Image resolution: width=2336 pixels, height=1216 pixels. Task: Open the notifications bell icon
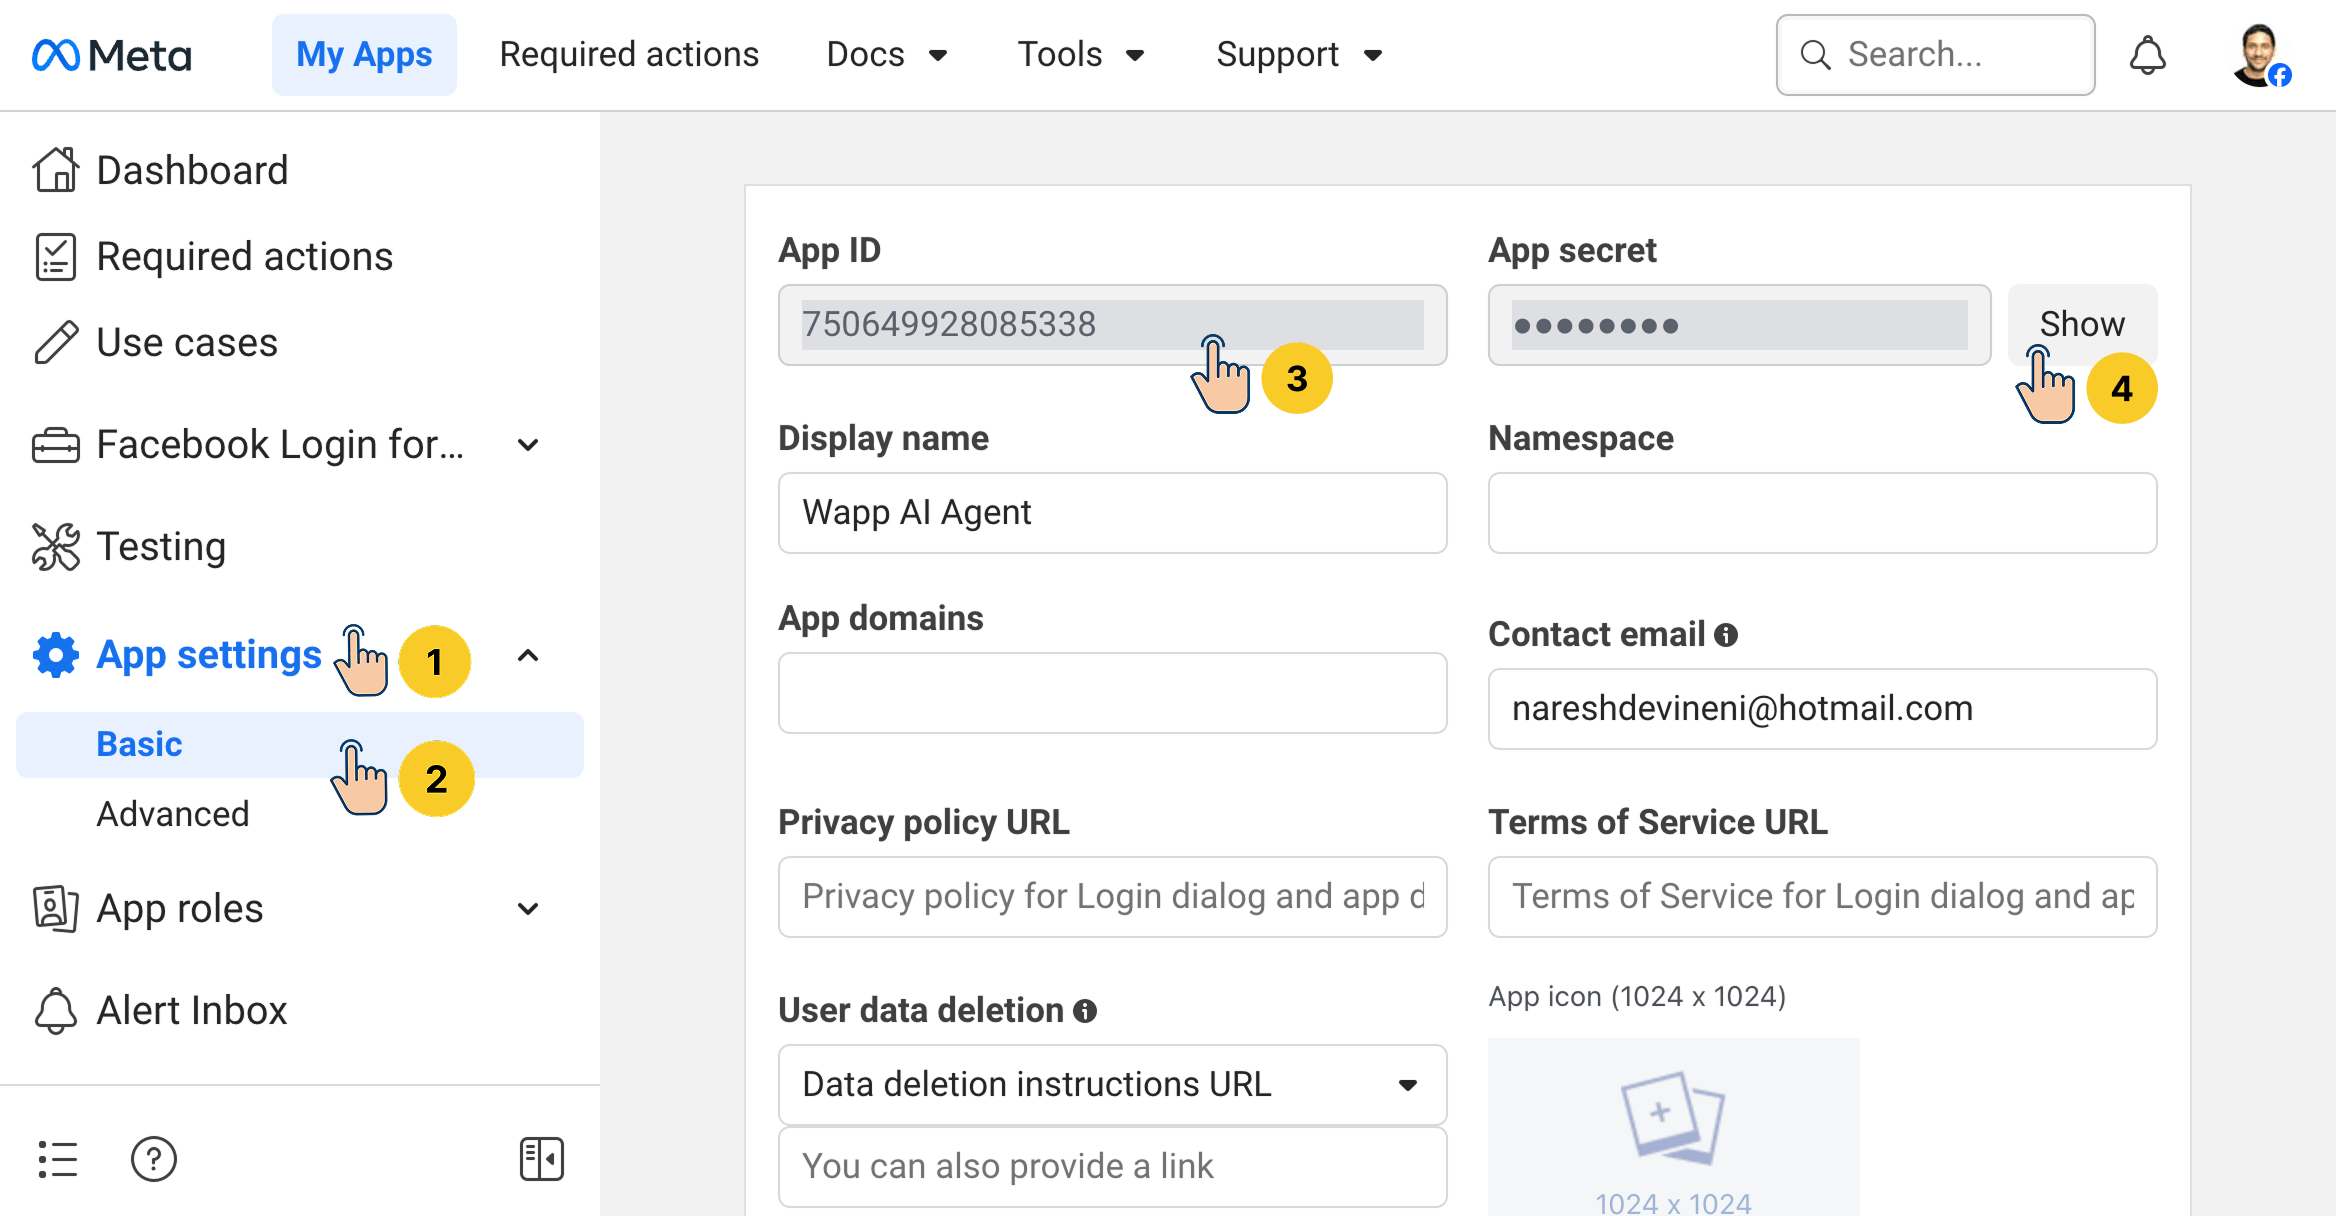tap(2147, 55)
